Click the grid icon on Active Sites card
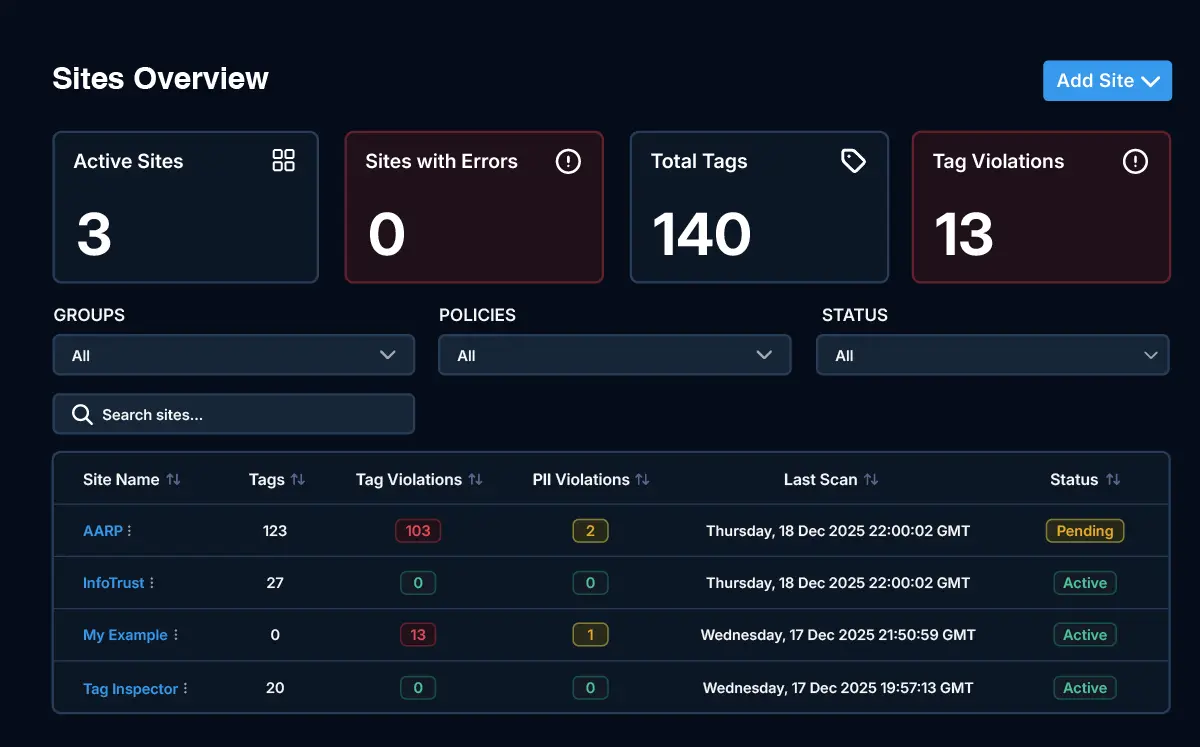This screenshot has height=747, width=1200. (x=284, y=161)
